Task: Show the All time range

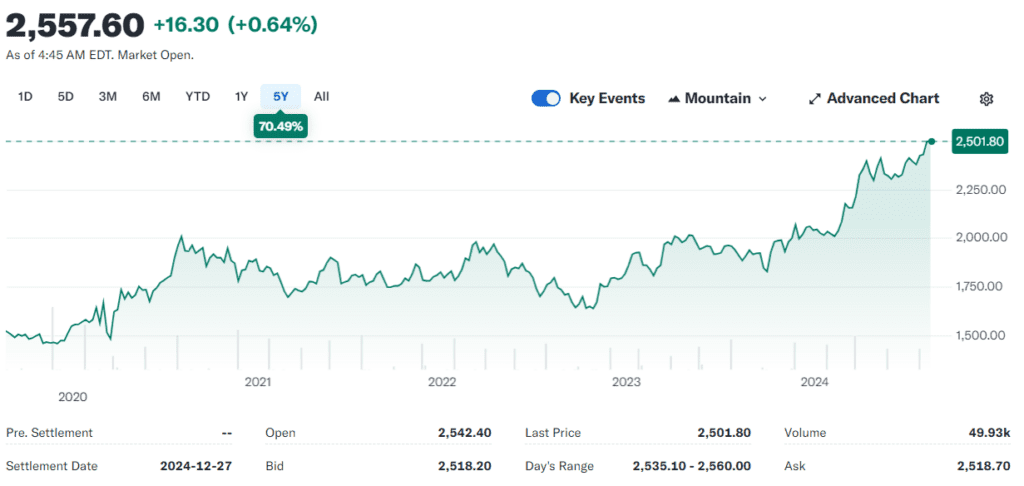Action: [321, 97]
